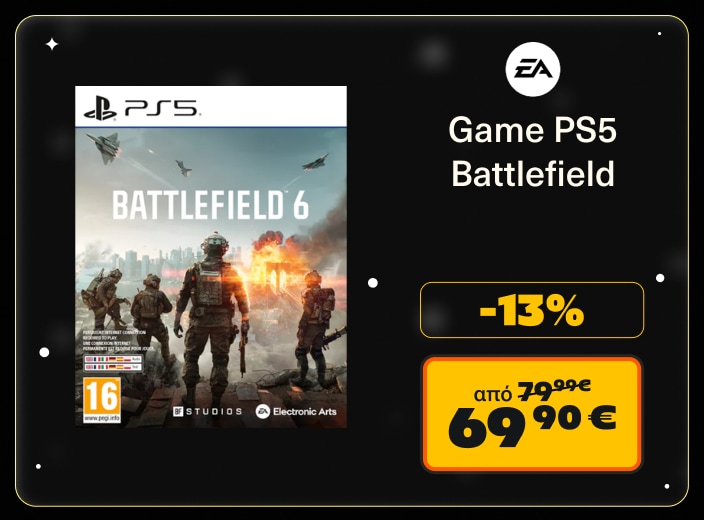
Task: Click the sparkle star in the banner corner
Action: pos(52,44)
